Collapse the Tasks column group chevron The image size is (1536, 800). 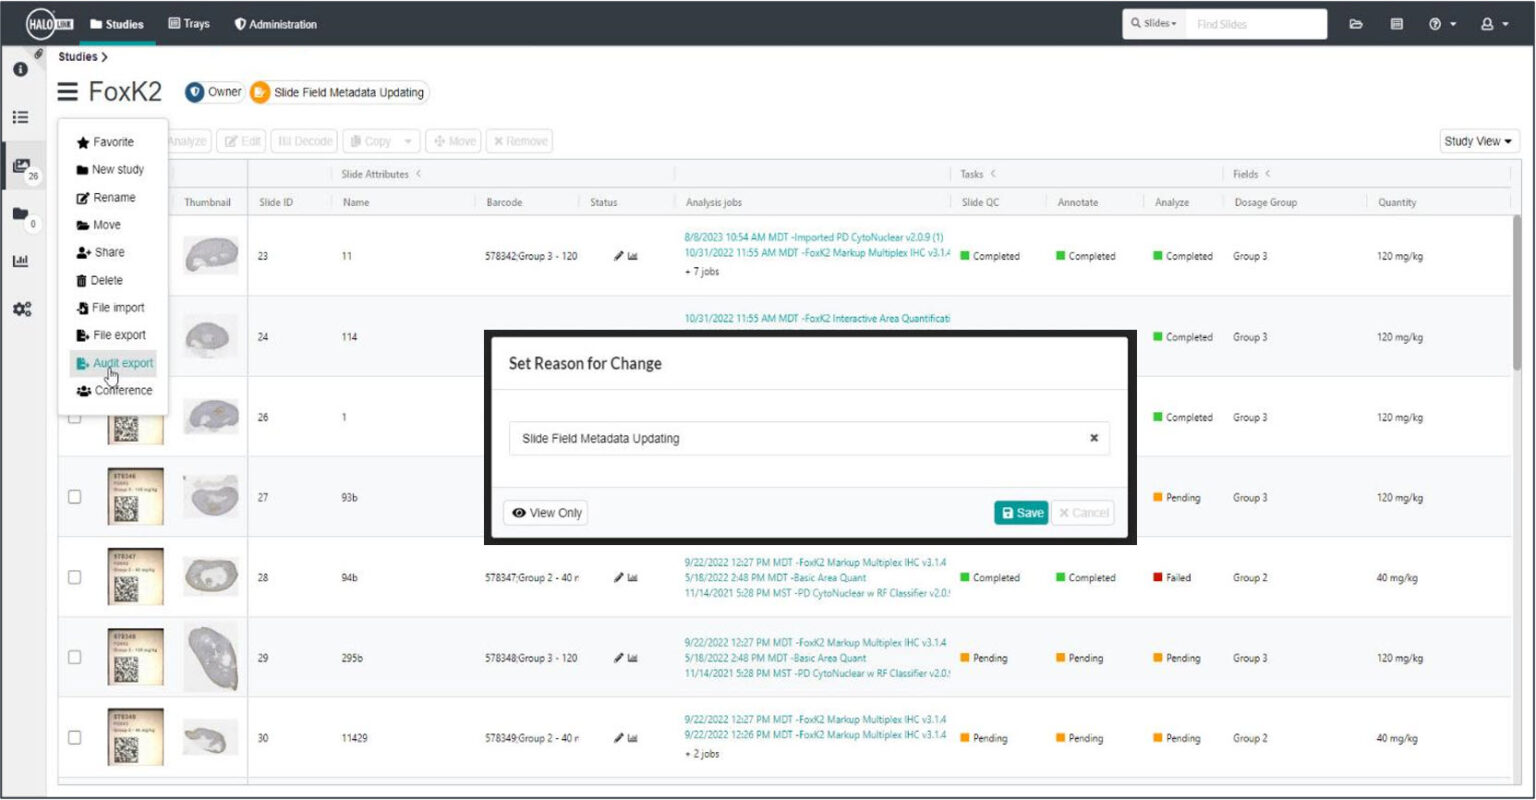(x=993, y=175)
